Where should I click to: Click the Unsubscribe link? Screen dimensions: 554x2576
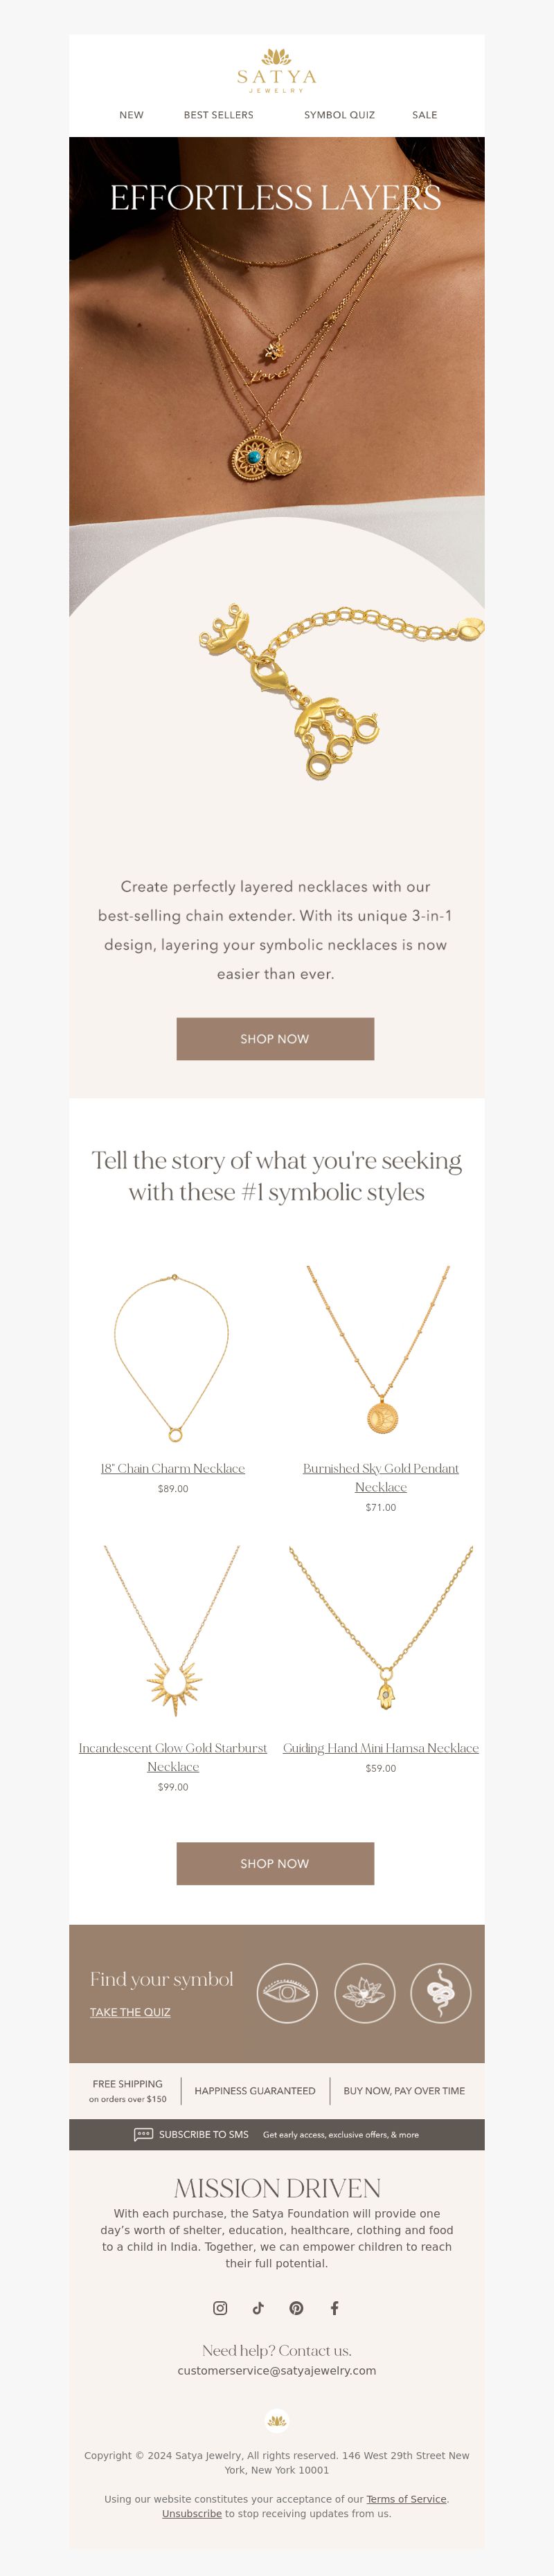pos(192,2512)
